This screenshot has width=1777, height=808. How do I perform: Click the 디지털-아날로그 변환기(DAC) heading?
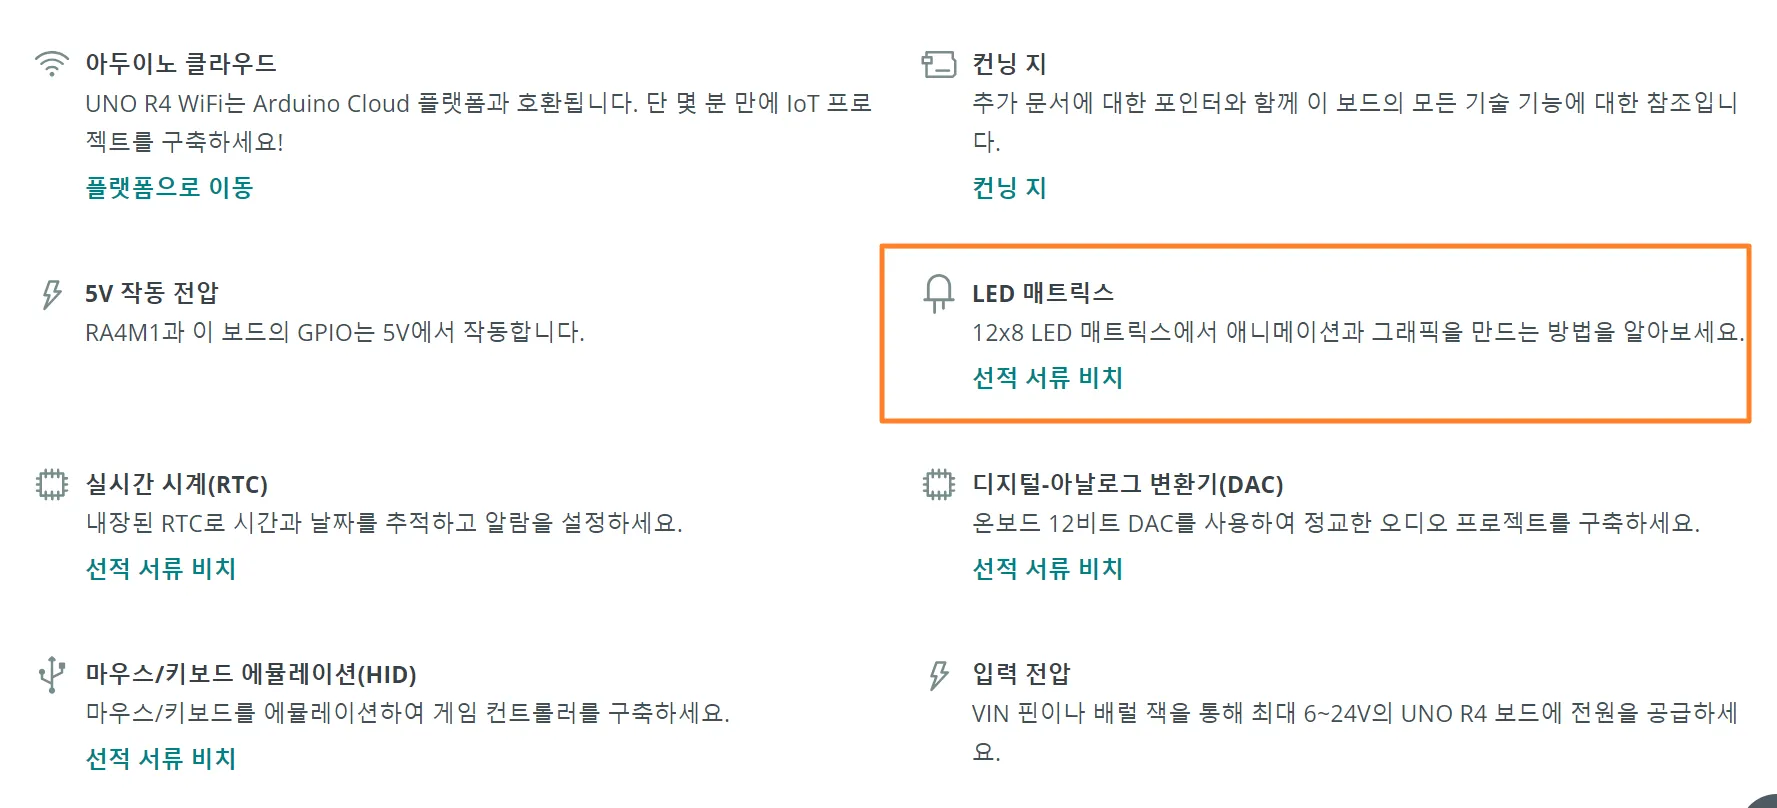click(1127, 485)
